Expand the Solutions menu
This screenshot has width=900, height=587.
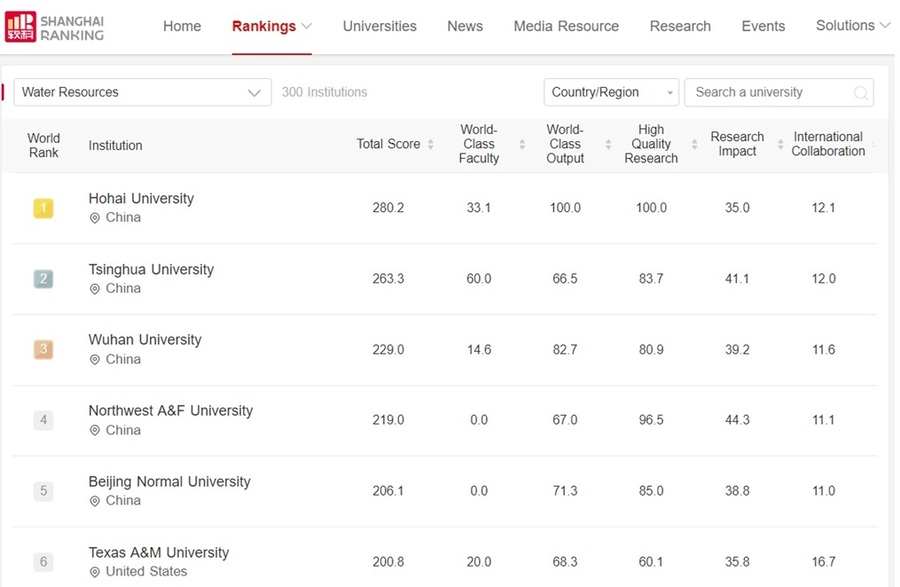tap(852, 26)
